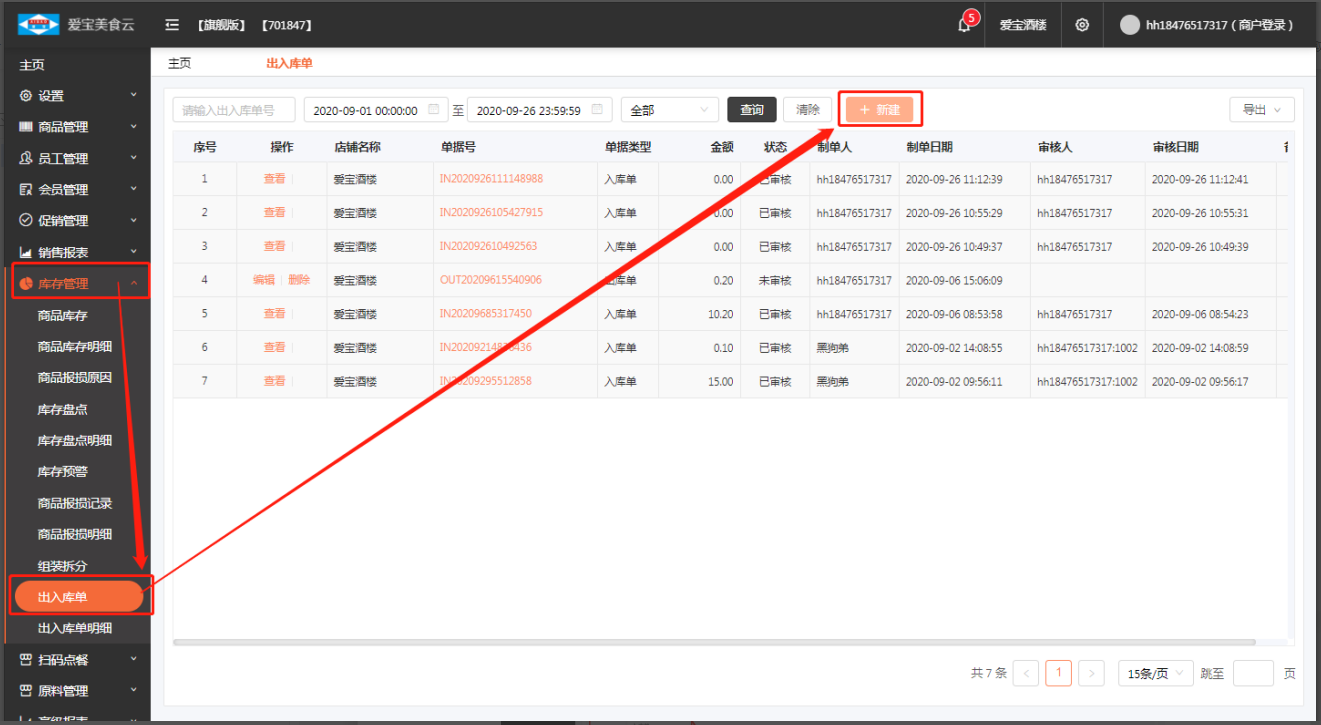The height and width of the screenshot is (725, 1321).
Task: Click the user avatar icon
Action: (1129, 25)
